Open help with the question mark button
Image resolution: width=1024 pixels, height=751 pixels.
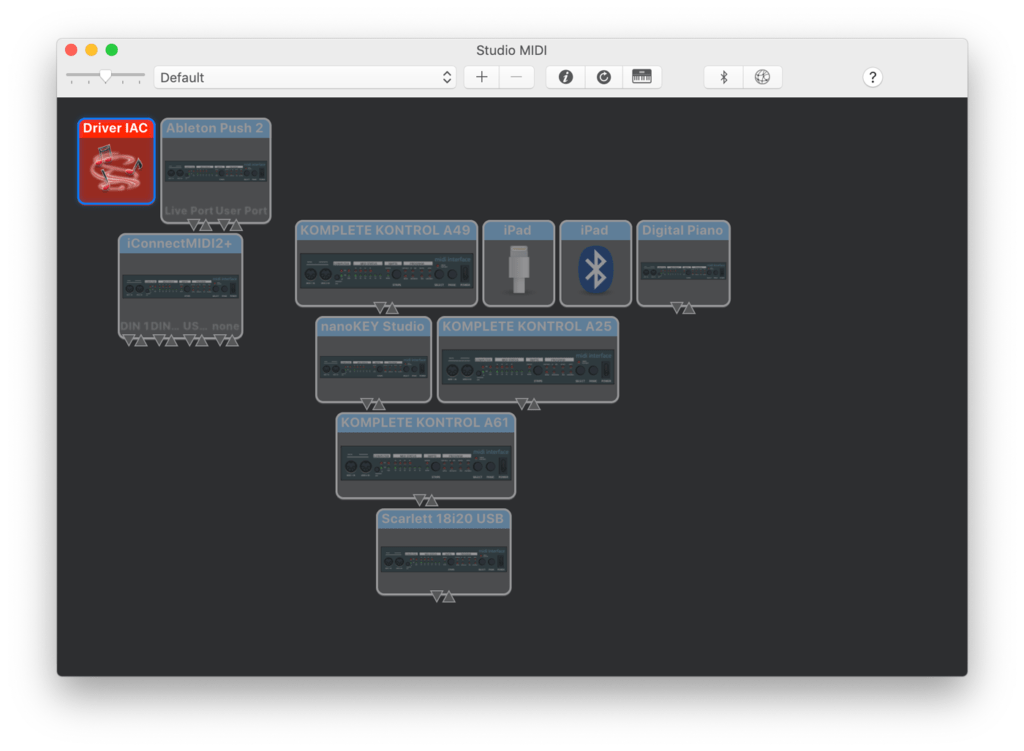coord(872,77)
